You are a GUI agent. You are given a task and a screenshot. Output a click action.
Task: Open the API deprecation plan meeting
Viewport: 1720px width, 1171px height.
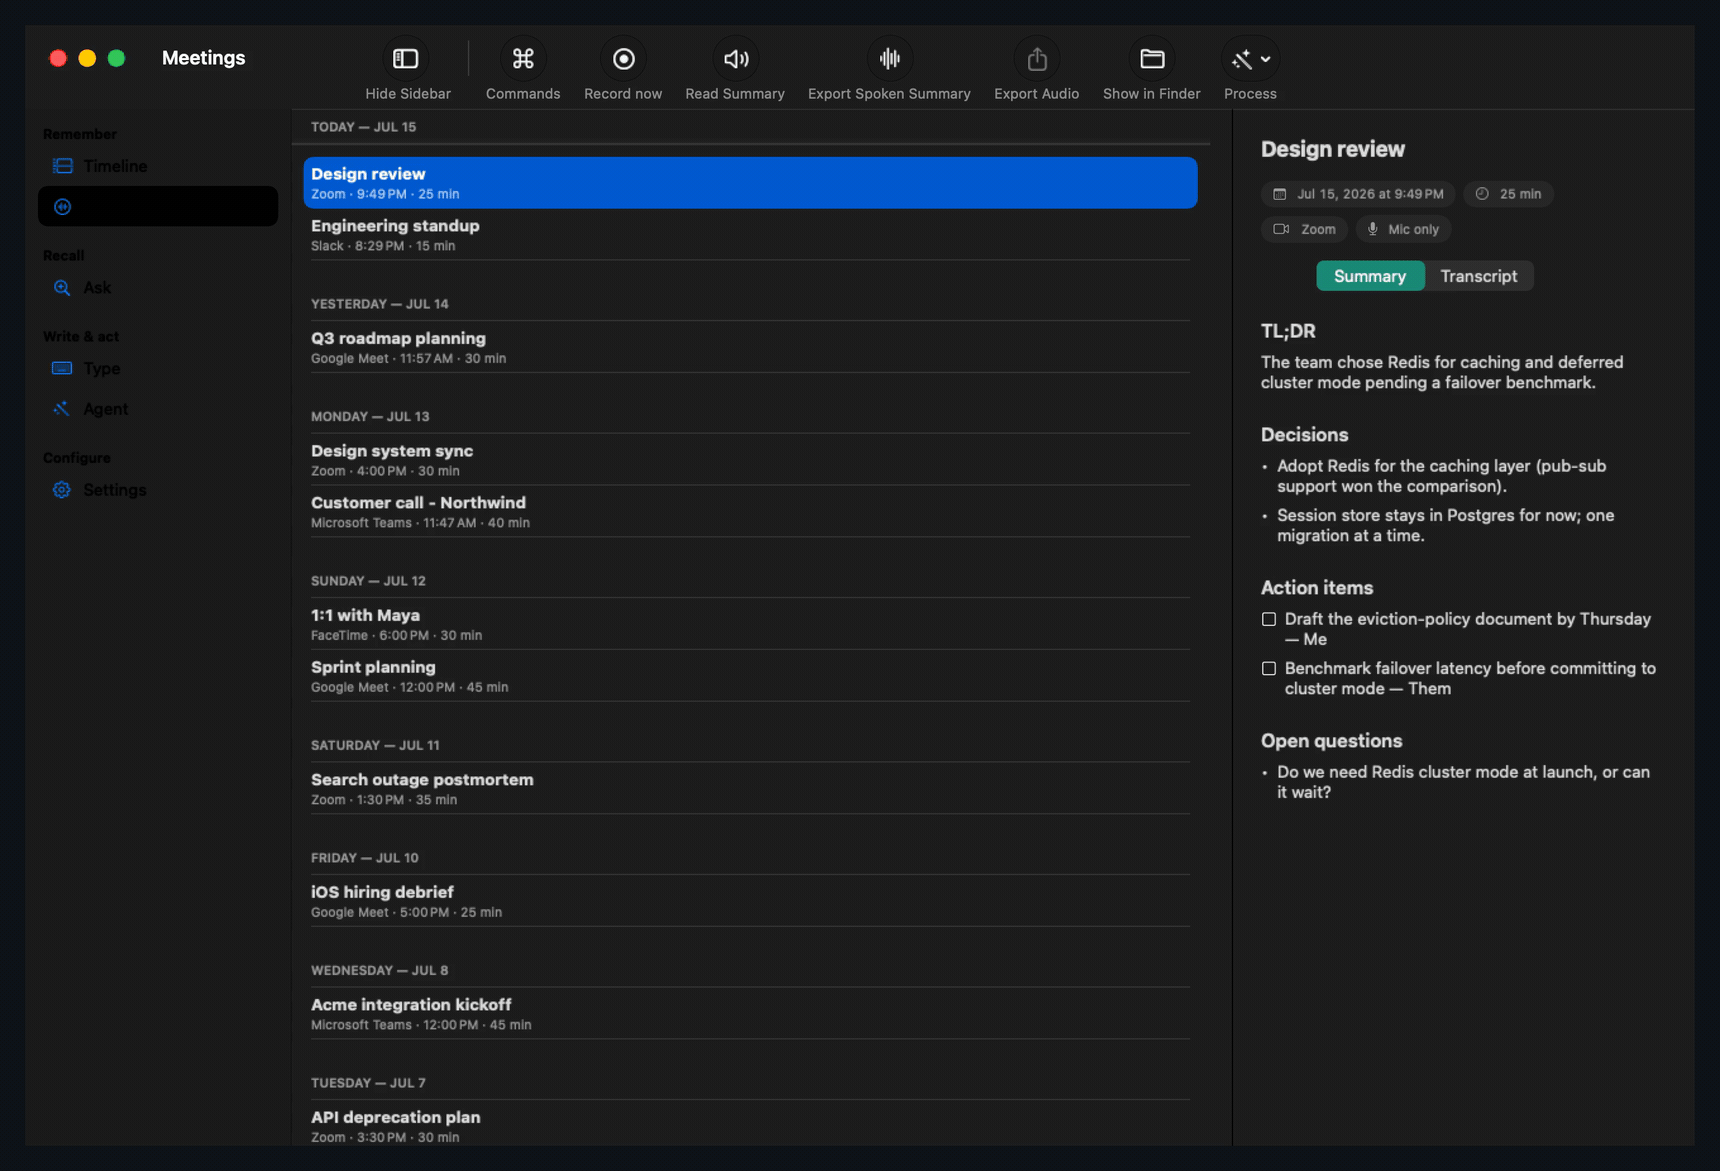[x=750, y=1125]
